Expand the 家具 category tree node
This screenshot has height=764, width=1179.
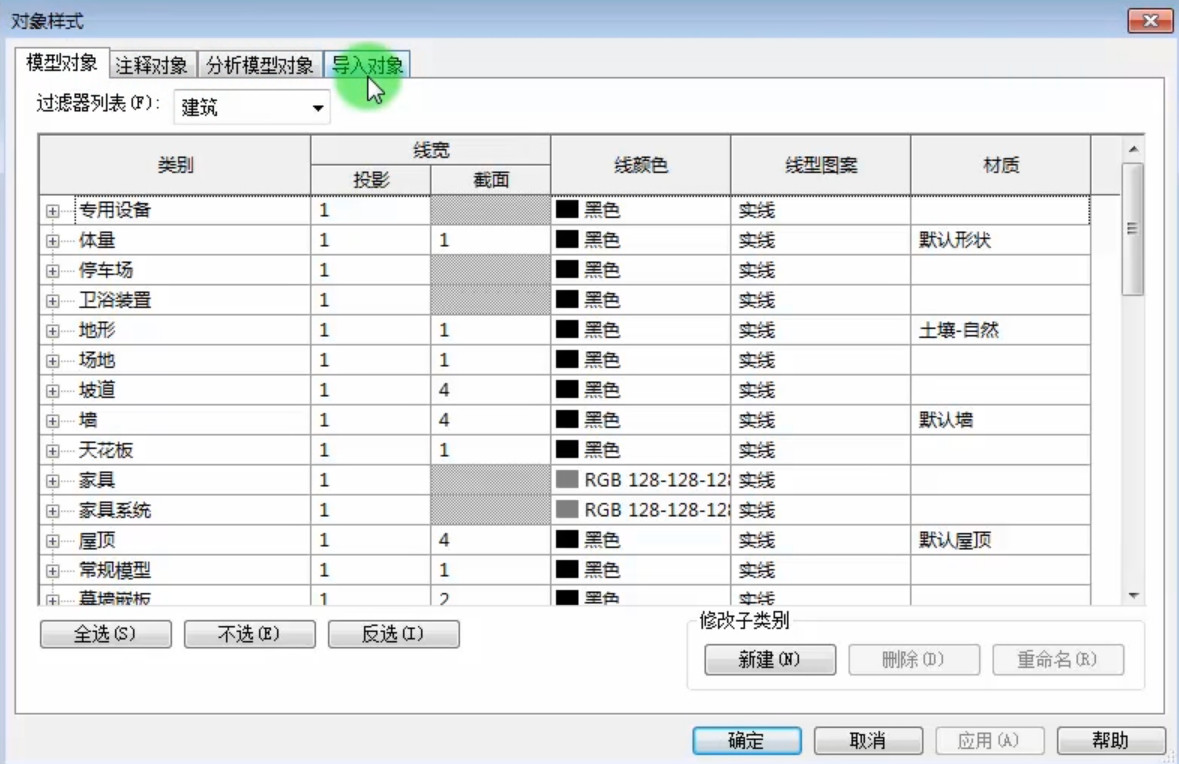pos(52,481)
